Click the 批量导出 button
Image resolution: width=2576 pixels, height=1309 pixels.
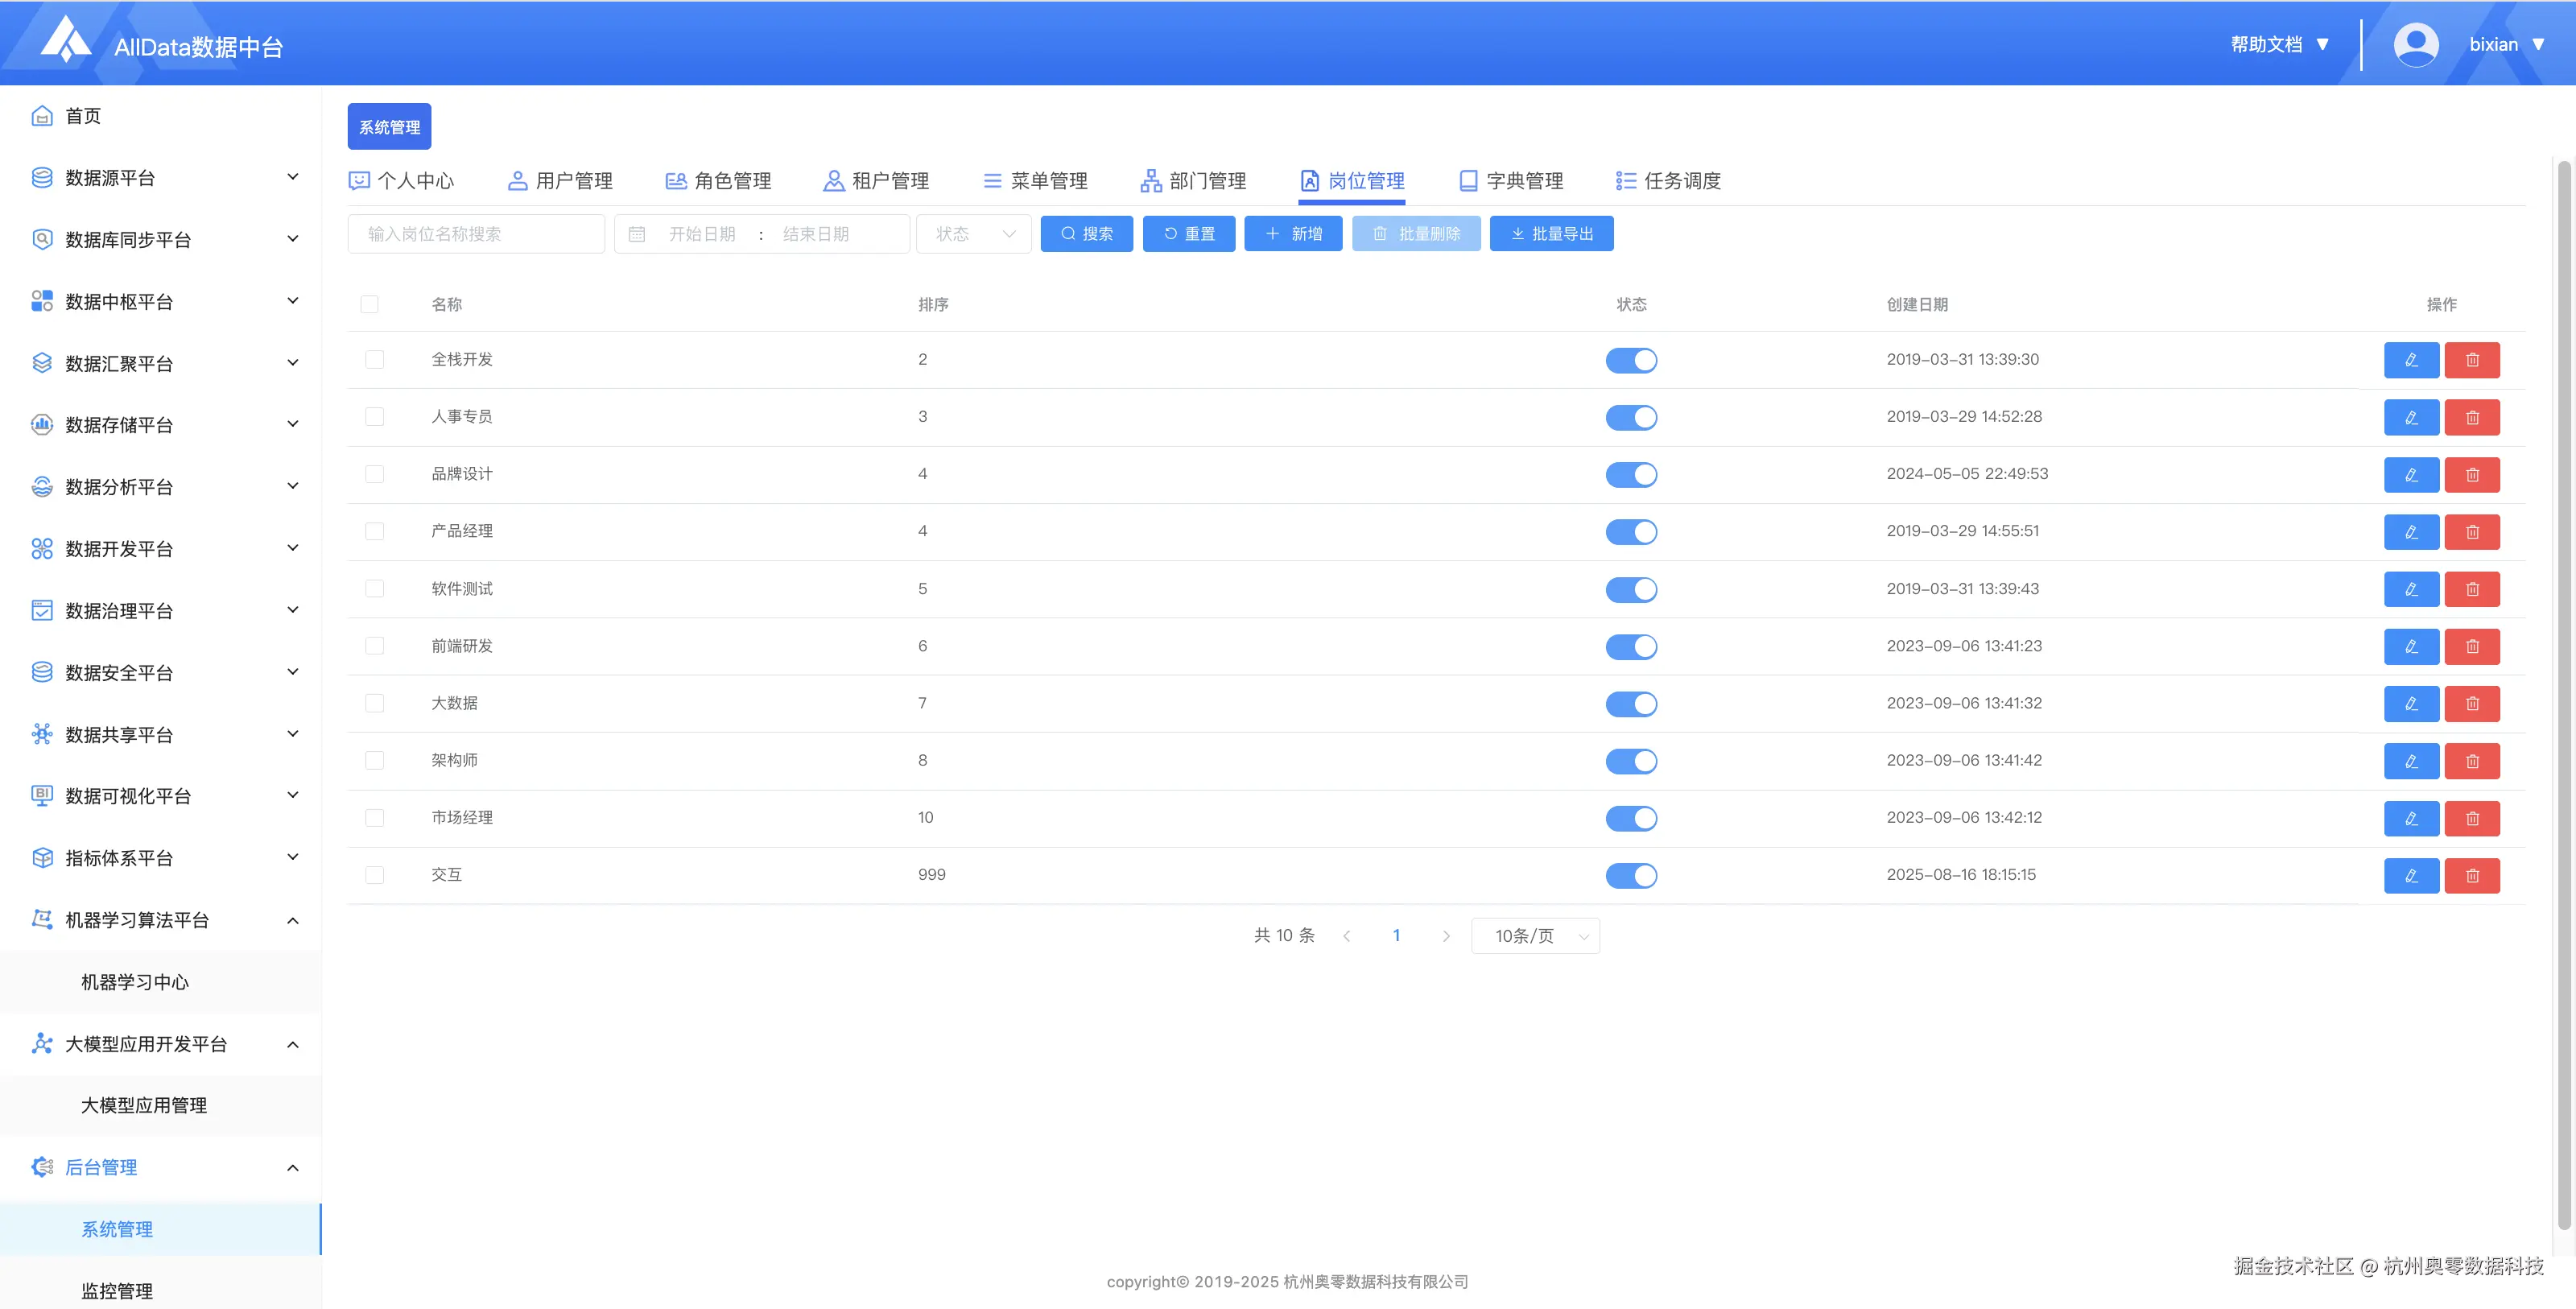click(x=1551, y=234)
